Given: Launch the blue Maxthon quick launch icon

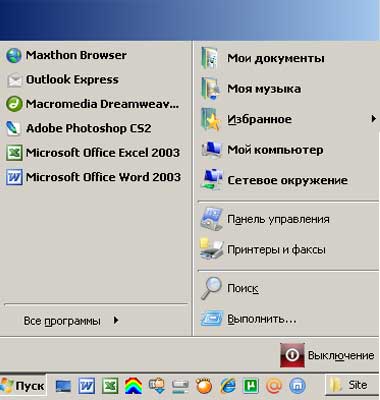Looking at the screenshot, I should pos(297,386).
